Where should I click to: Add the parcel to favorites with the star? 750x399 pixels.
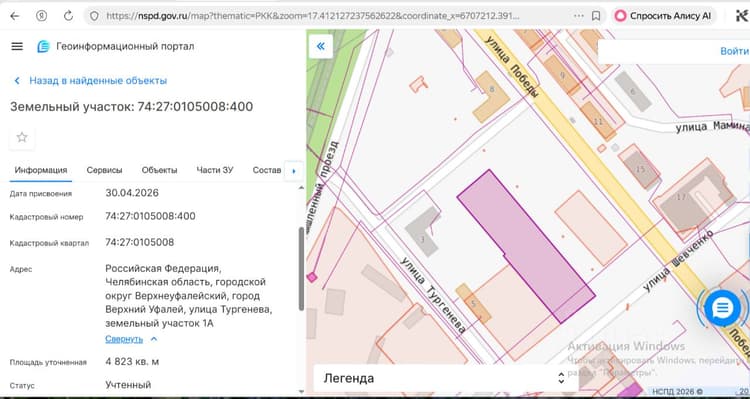tap(22, 138)
